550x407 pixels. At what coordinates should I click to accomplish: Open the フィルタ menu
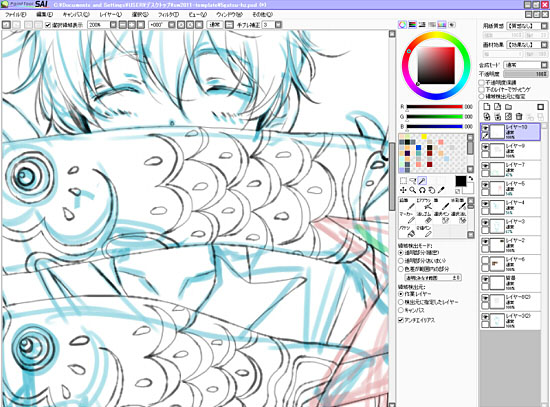(168, 15)
